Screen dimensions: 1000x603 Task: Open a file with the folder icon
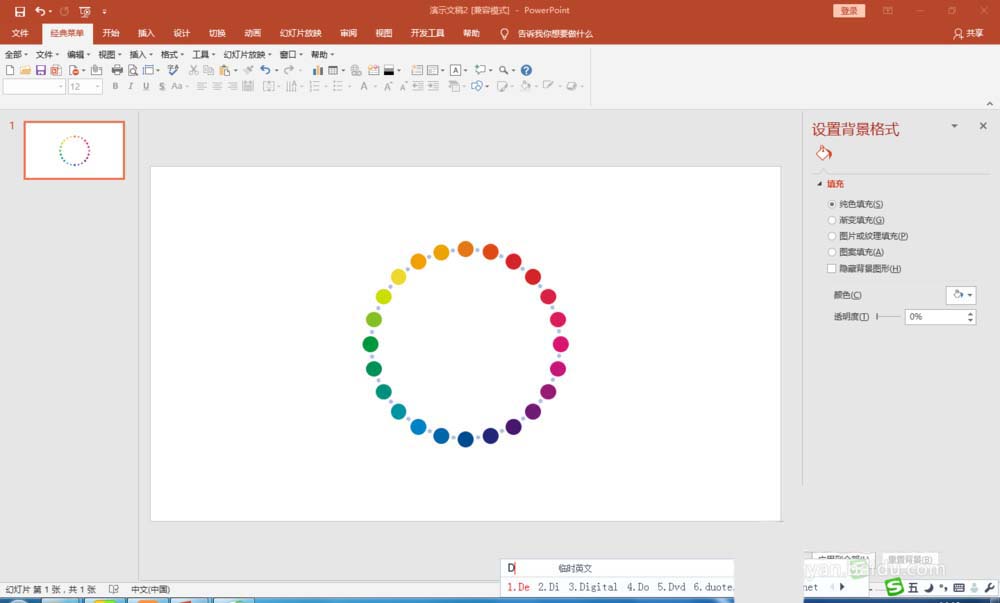26,70
